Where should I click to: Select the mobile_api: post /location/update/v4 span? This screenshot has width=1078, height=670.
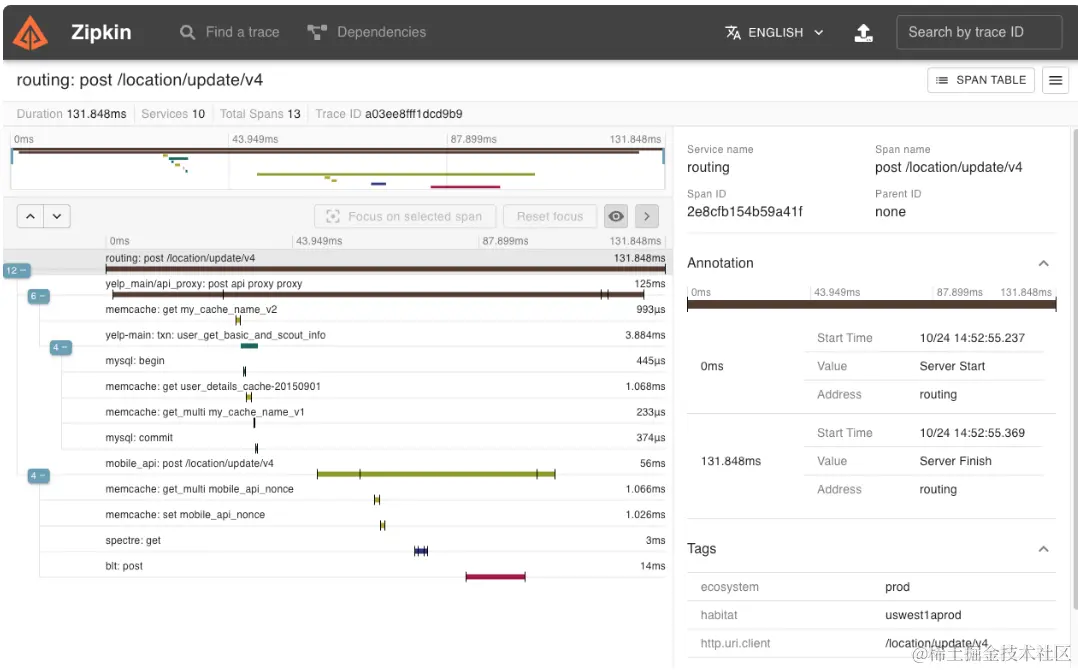pyautogui.click(x=385, y=467)
